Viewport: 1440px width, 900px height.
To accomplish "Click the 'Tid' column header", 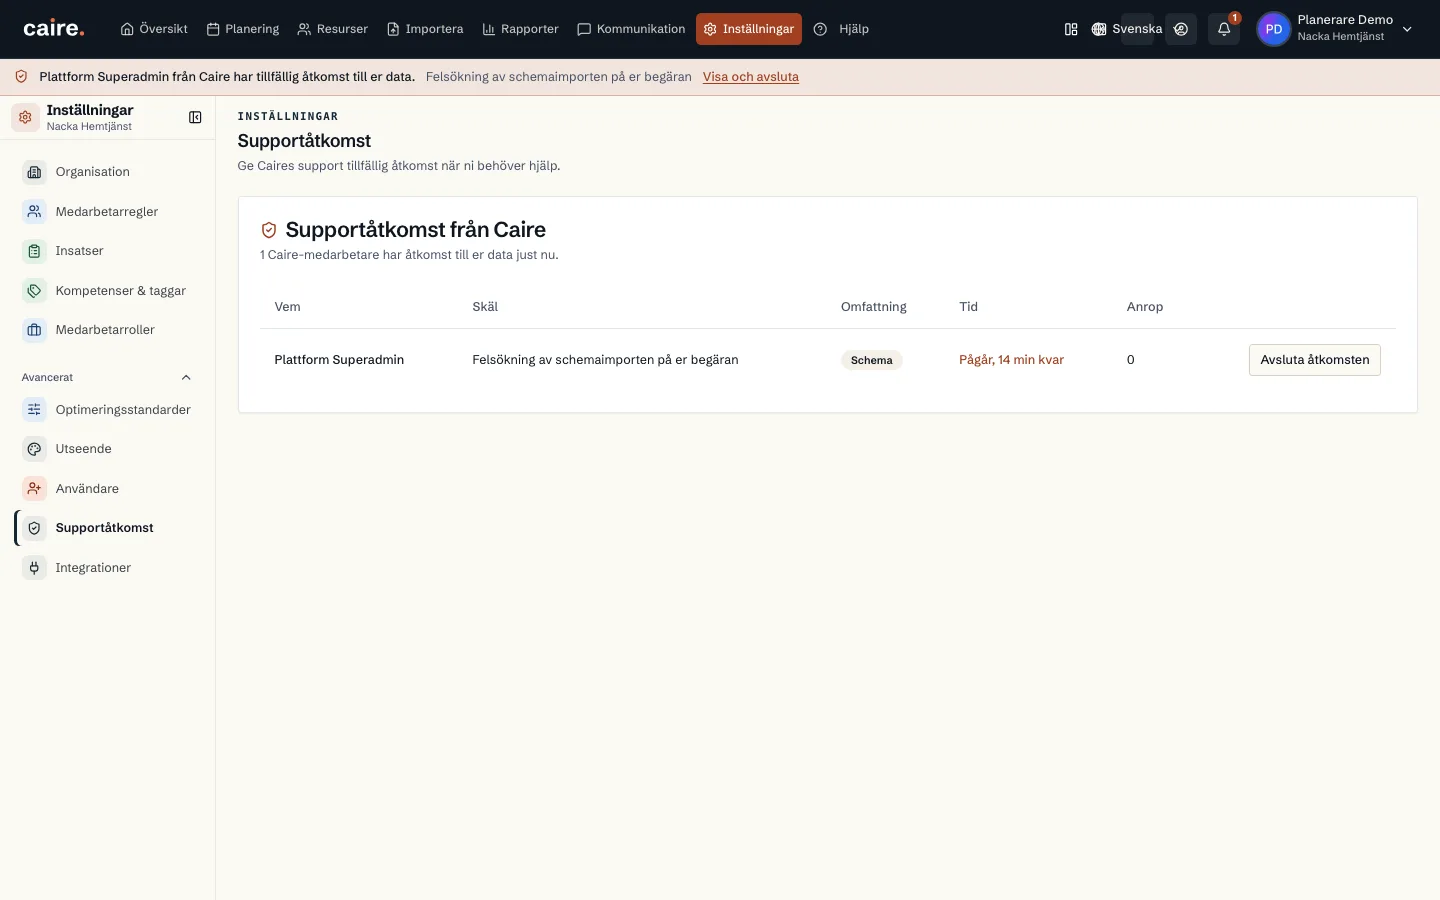I will point(968,307).
